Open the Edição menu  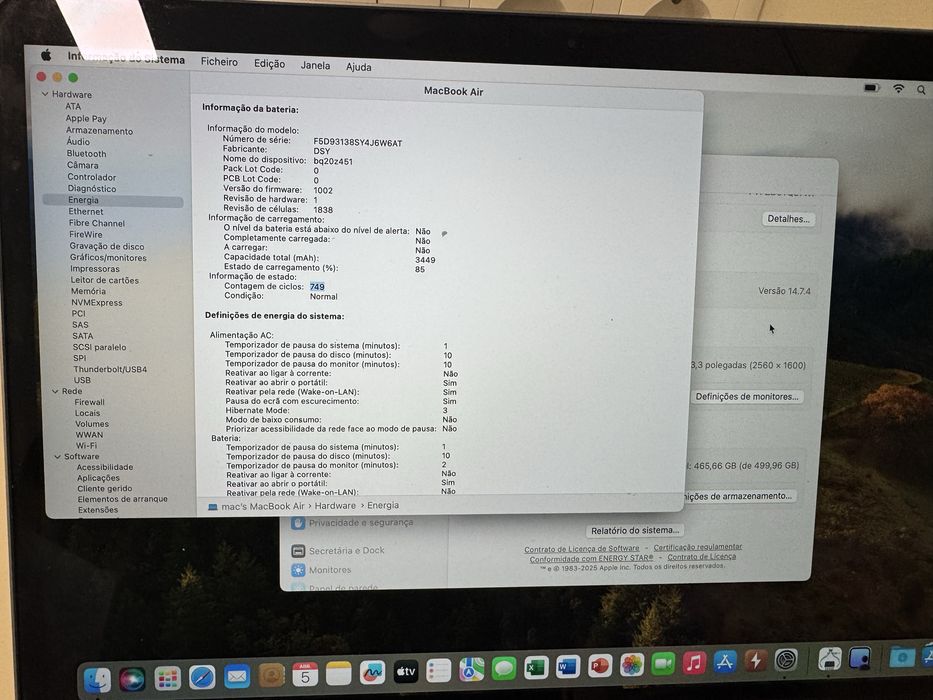tap(270, 63)
